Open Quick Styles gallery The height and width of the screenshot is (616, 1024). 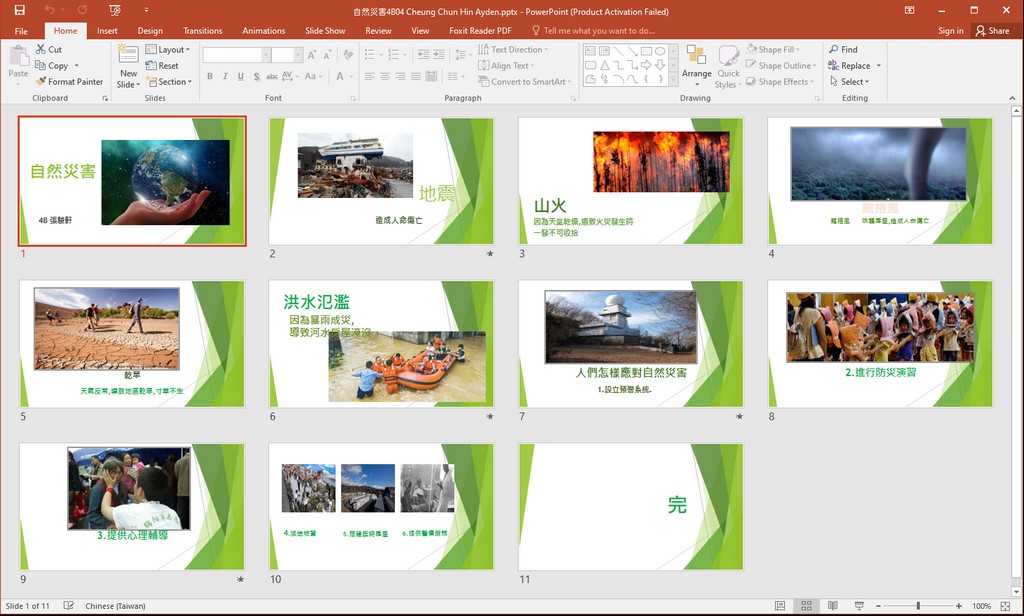(728, 67)
